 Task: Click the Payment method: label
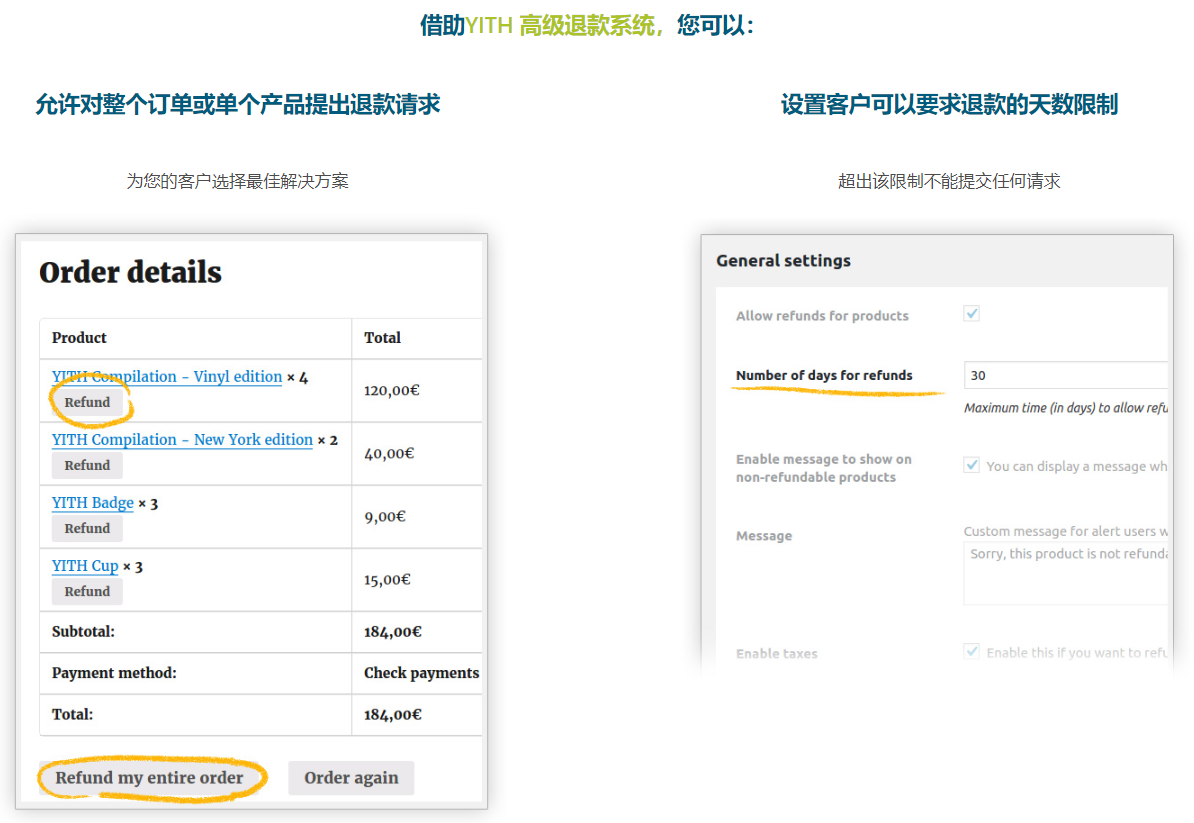[x=114, y=673]
